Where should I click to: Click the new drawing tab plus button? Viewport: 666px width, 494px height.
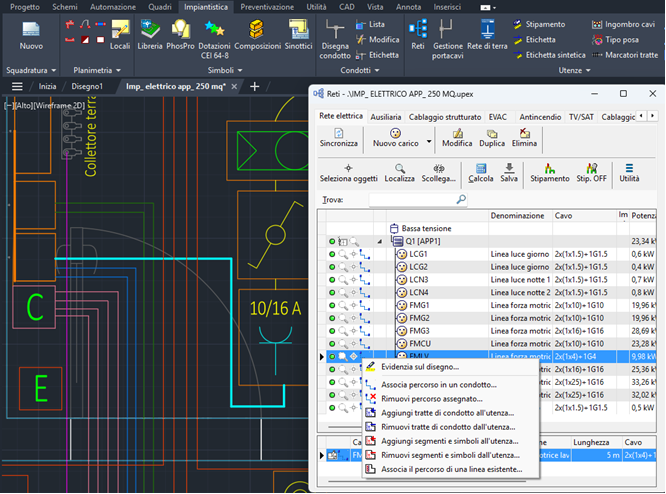click(x=254, y=87)
